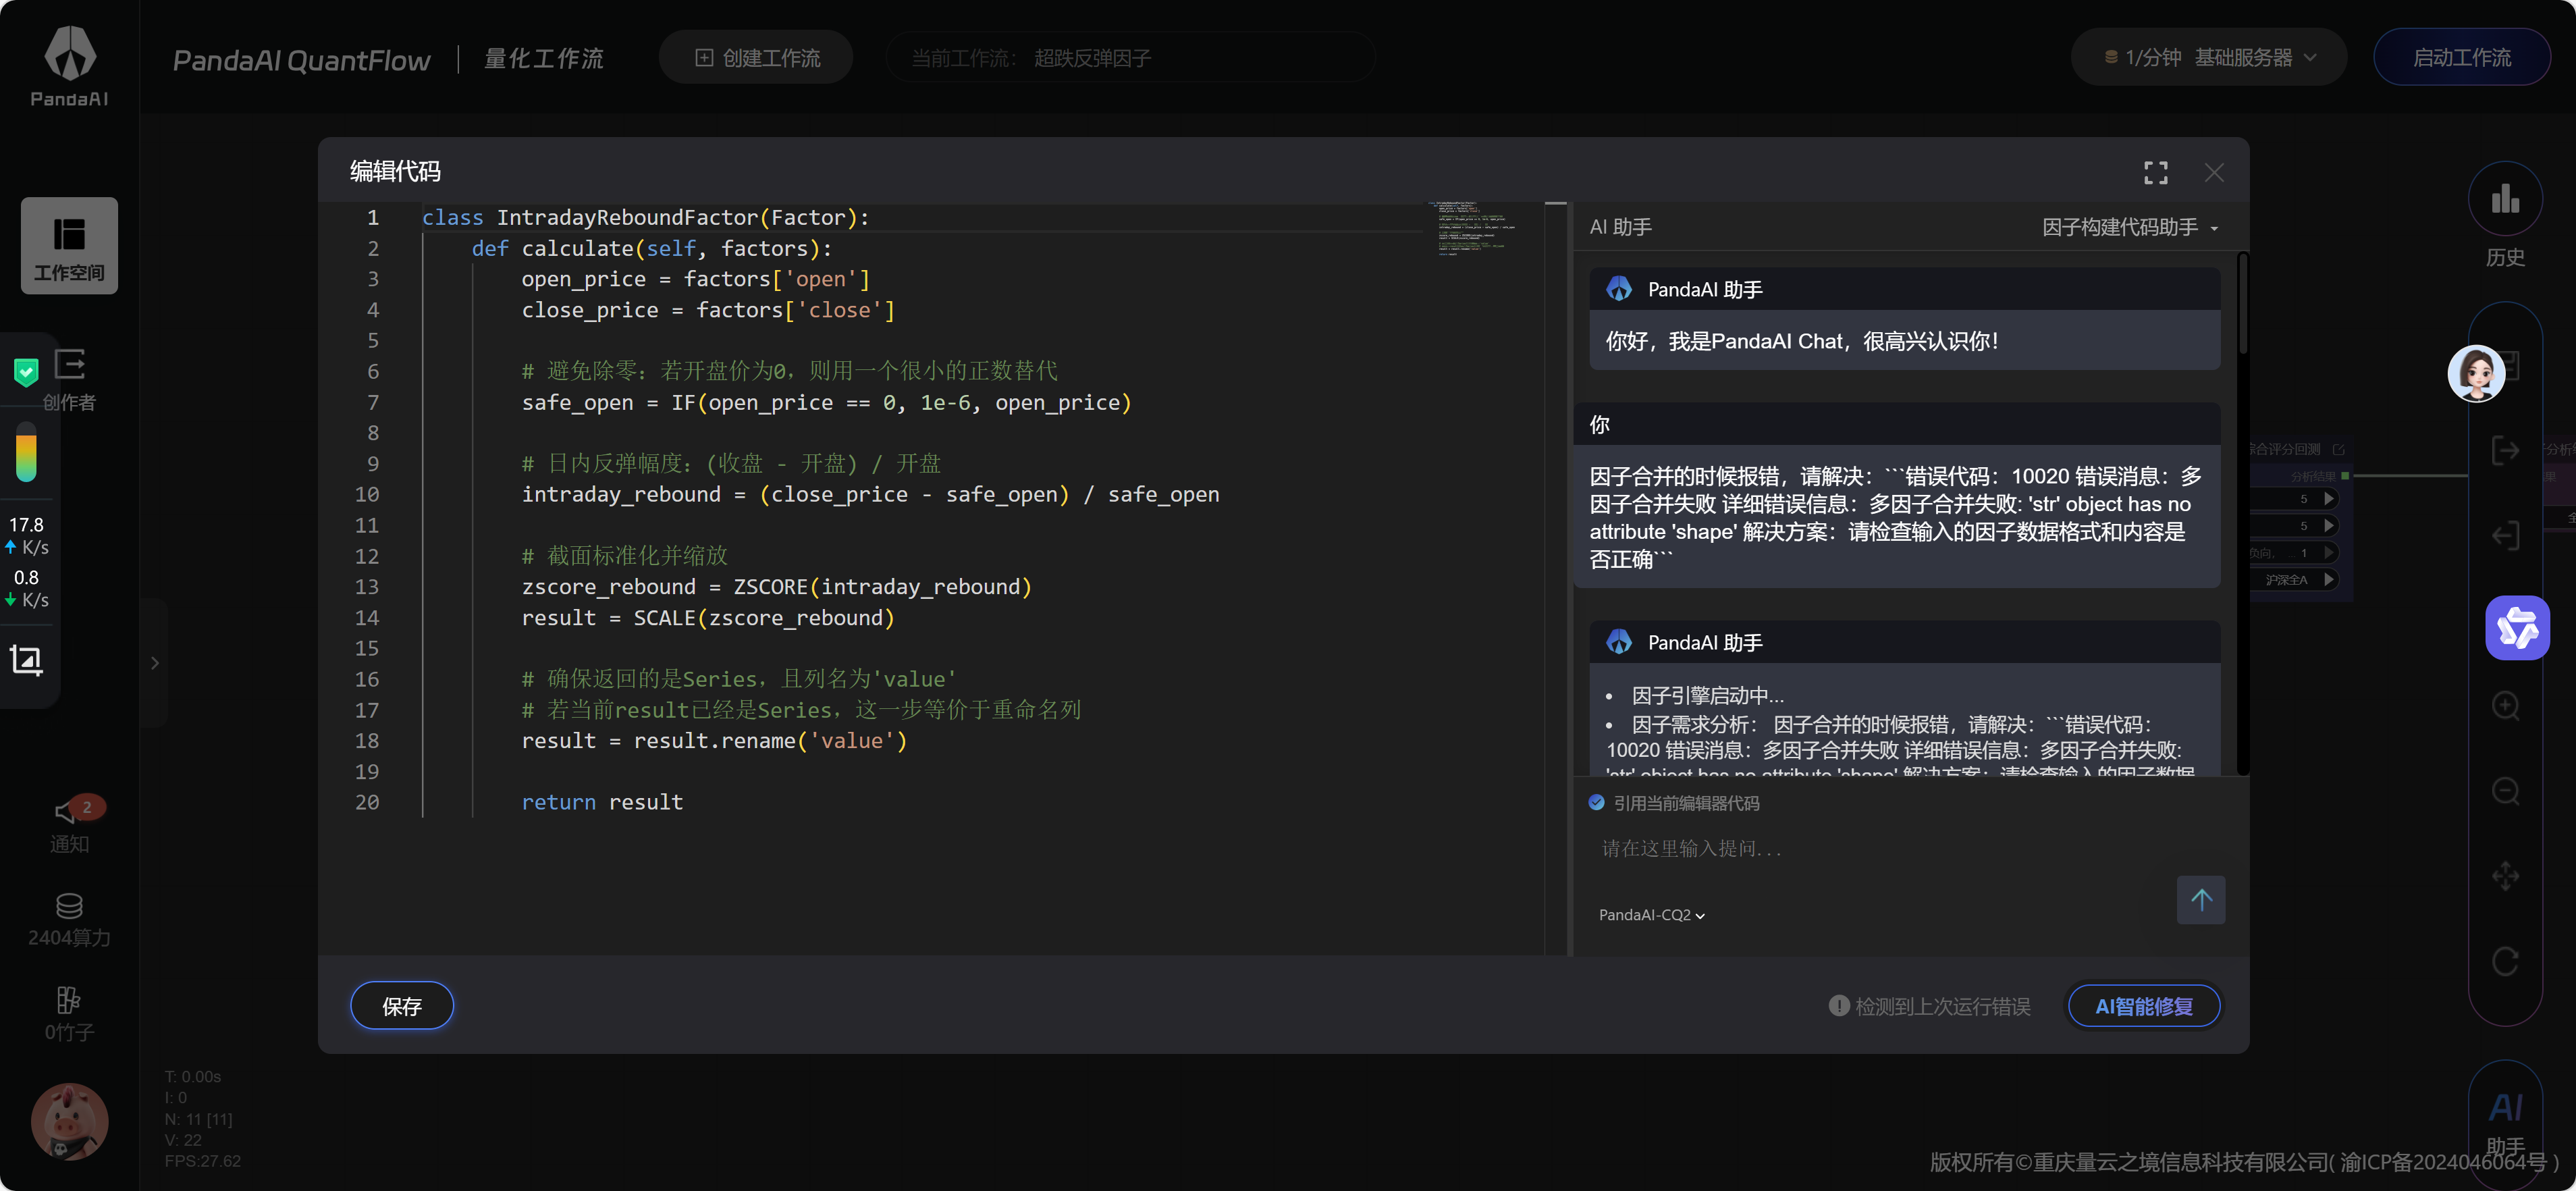Open the 基础服务器 server dropdown
Image resolution: width=2576 pixels, height=1191 pixels.
click(2209, 58)
